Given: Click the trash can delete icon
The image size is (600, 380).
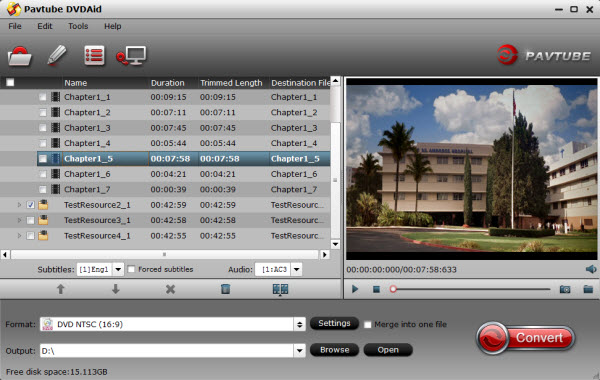Looking at the screenshot, I should point(225,289).
